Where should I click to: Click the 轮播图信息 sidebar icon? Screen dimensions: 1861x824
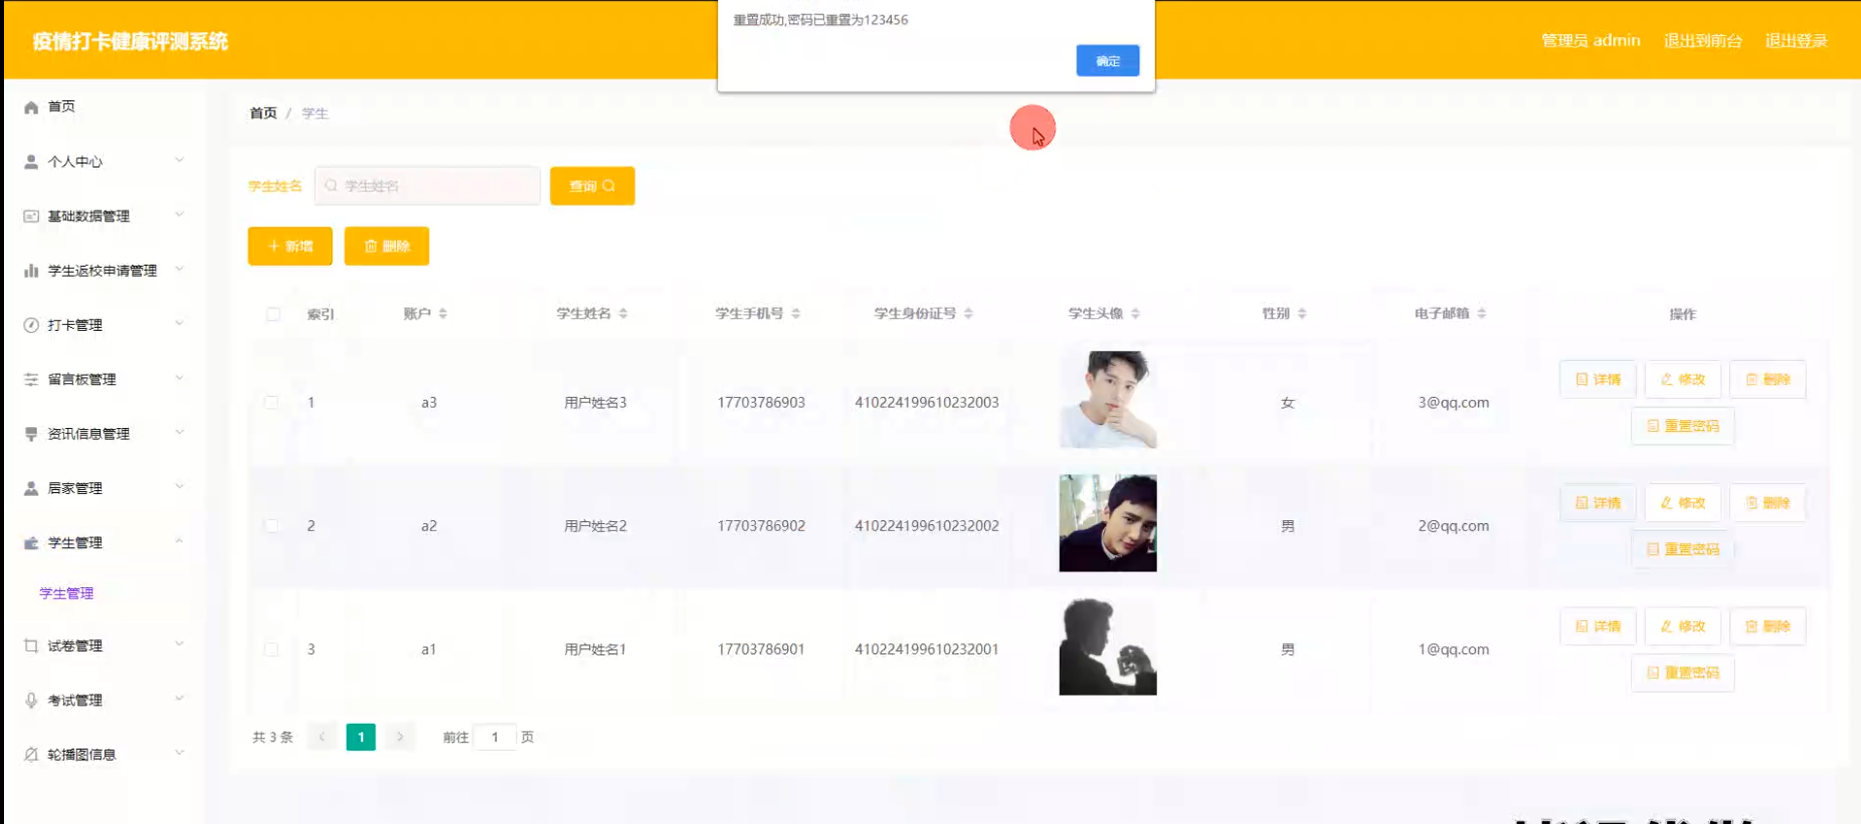(x=31, y=755)
